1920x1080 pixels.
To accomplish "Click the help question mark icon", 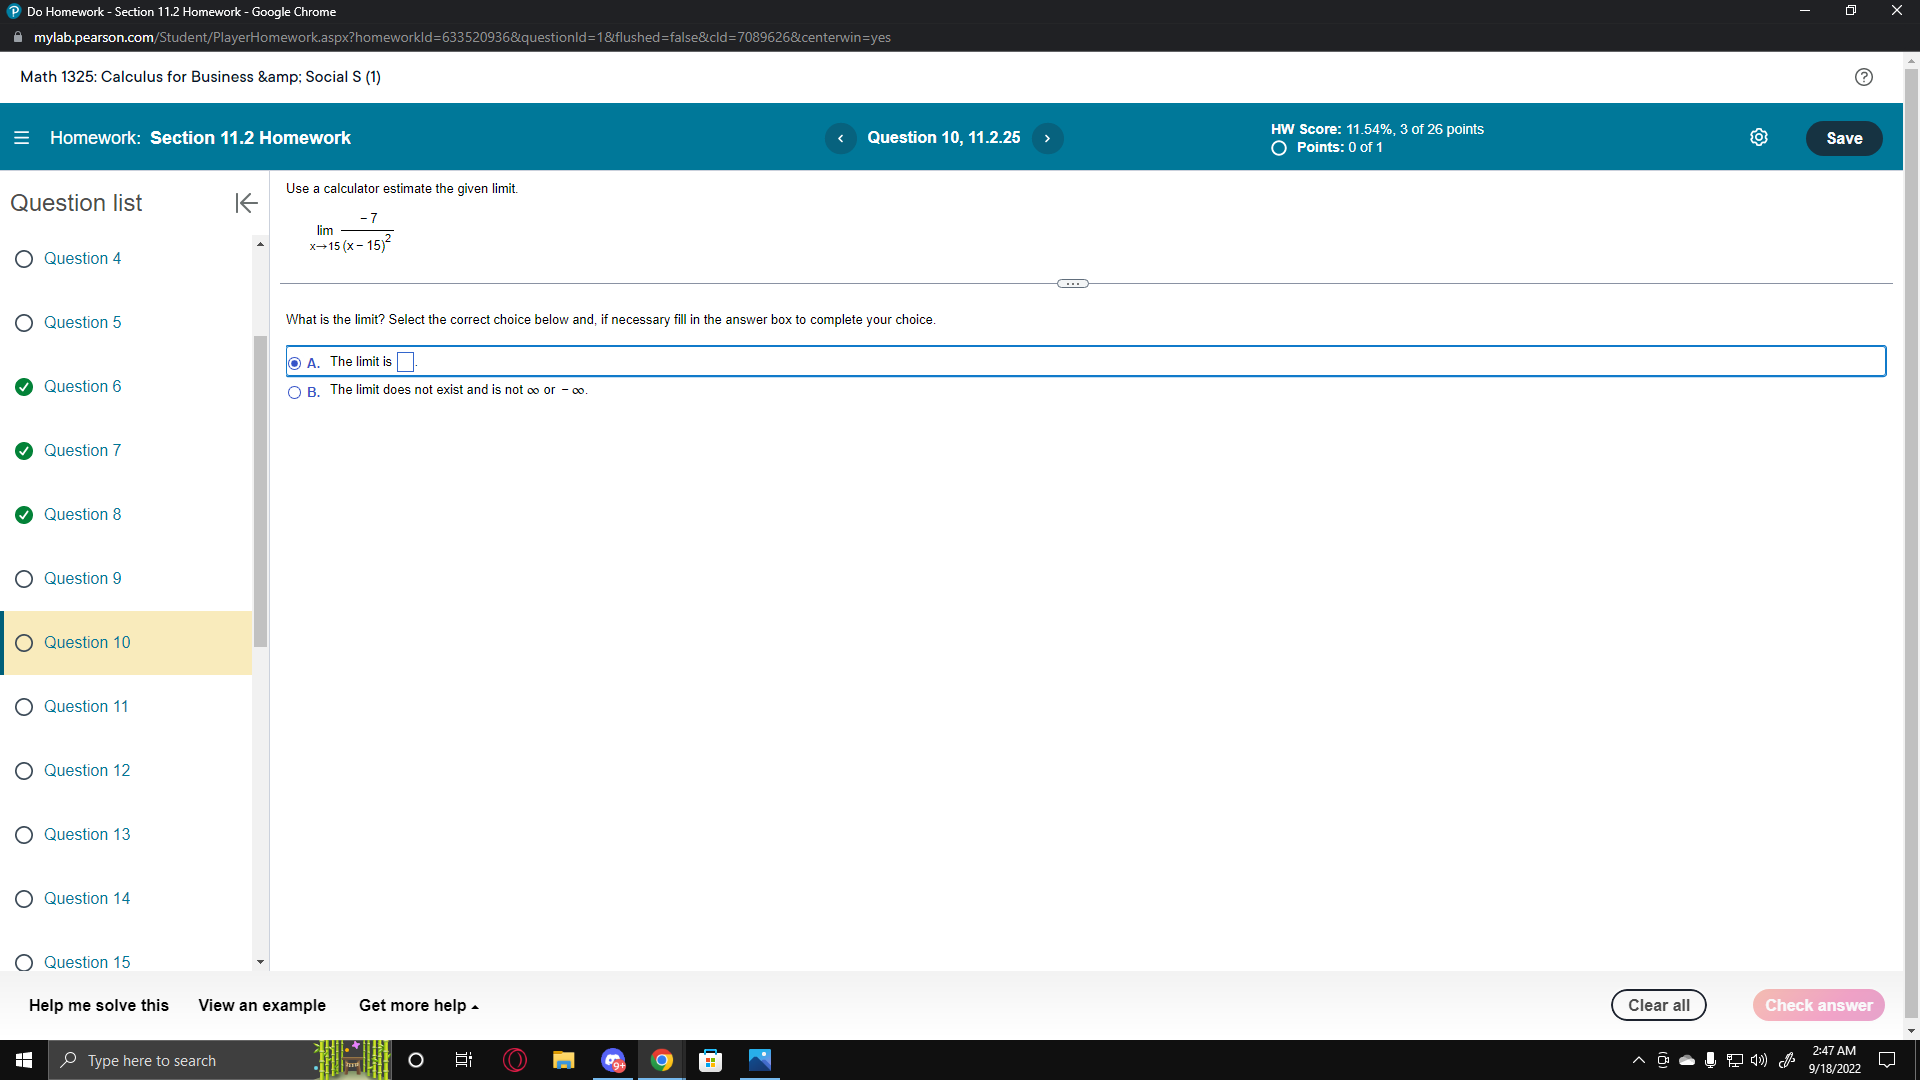I will pos(1863,77).
